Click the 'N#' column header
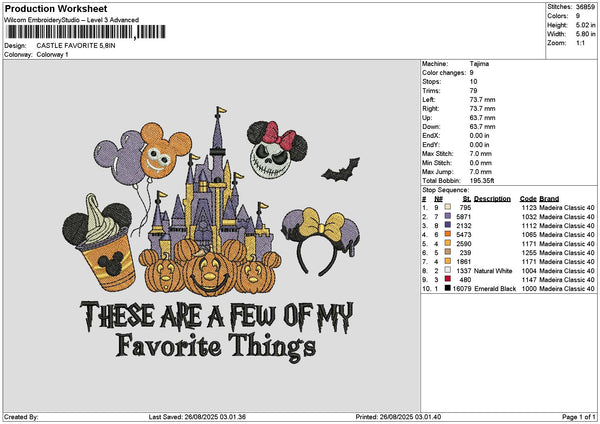The image size is (600, 424). pyautogui.click(x=438, y=199)
